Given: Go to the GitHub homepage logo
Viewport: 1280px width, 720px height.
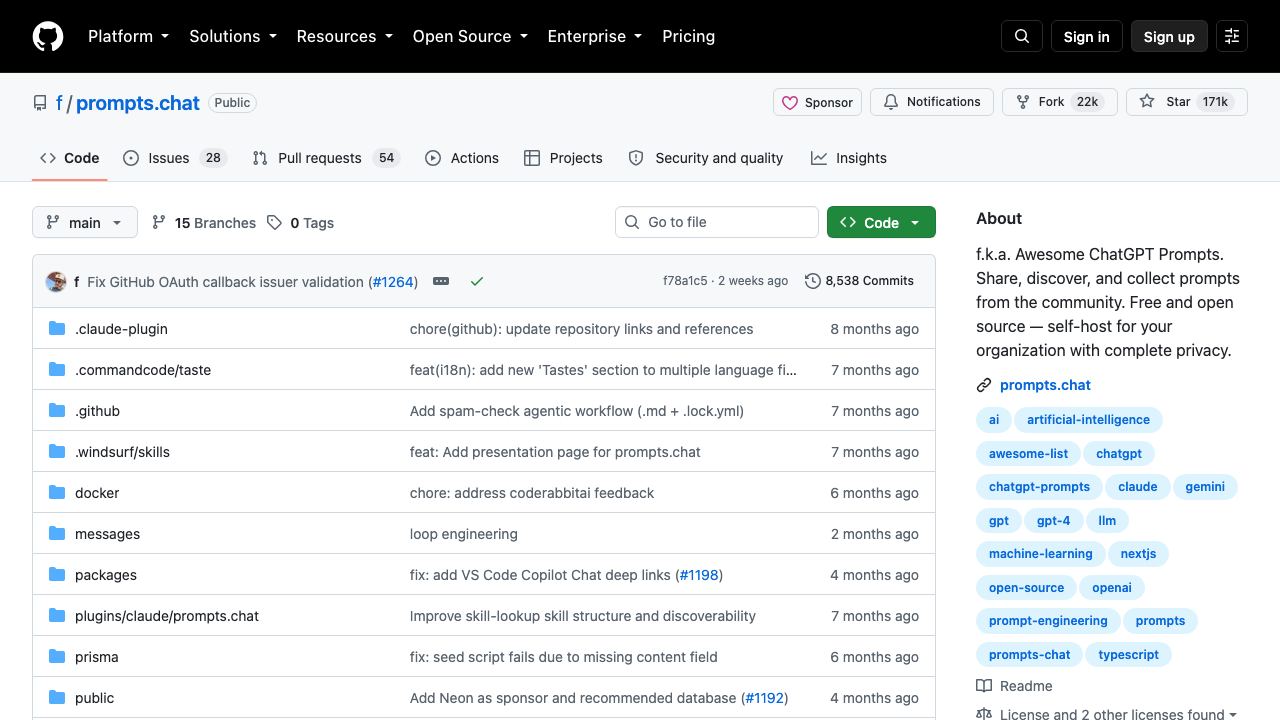Looking at the screenshot, I should [48, 36].
